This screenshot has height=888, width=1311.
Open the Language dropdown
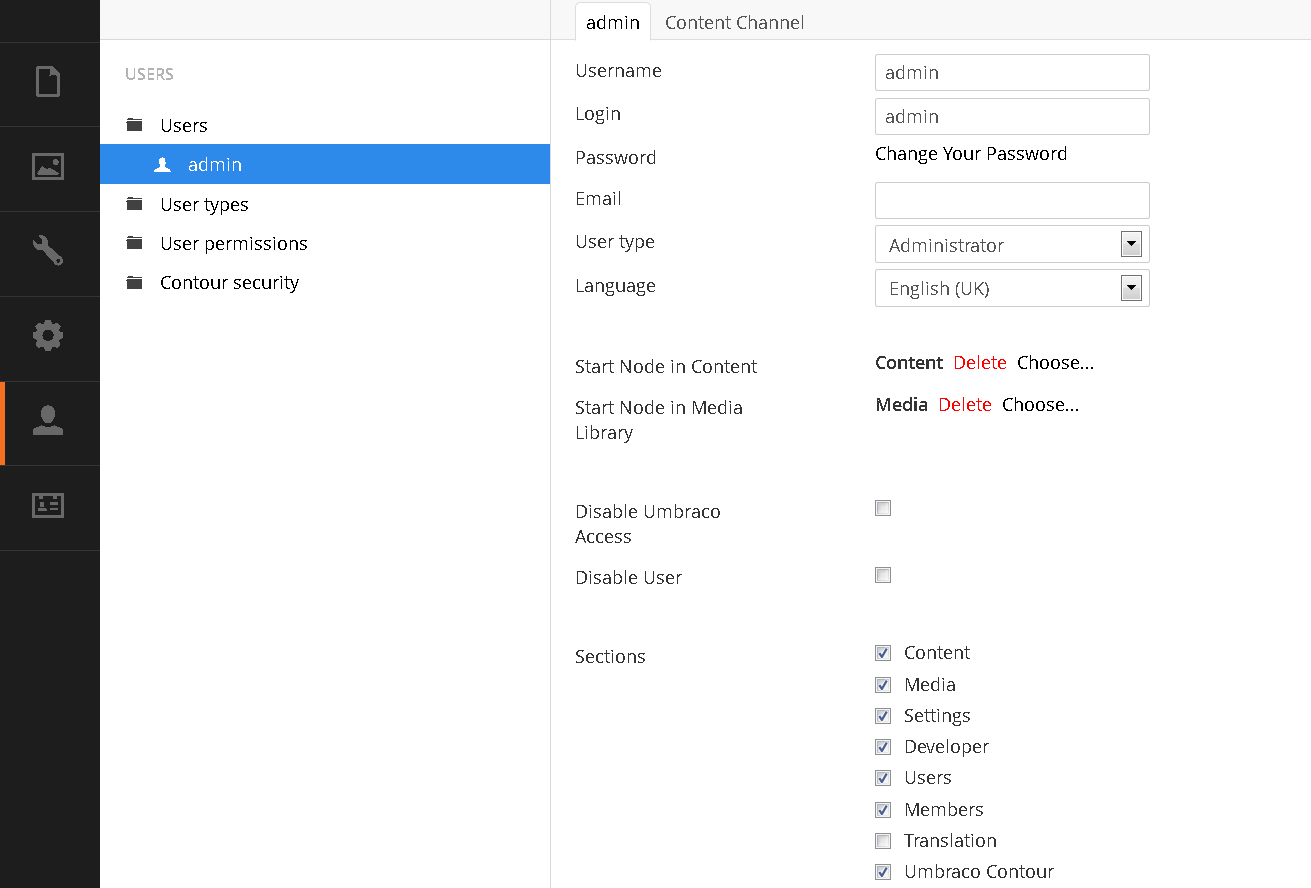(x=1012, y=288)
